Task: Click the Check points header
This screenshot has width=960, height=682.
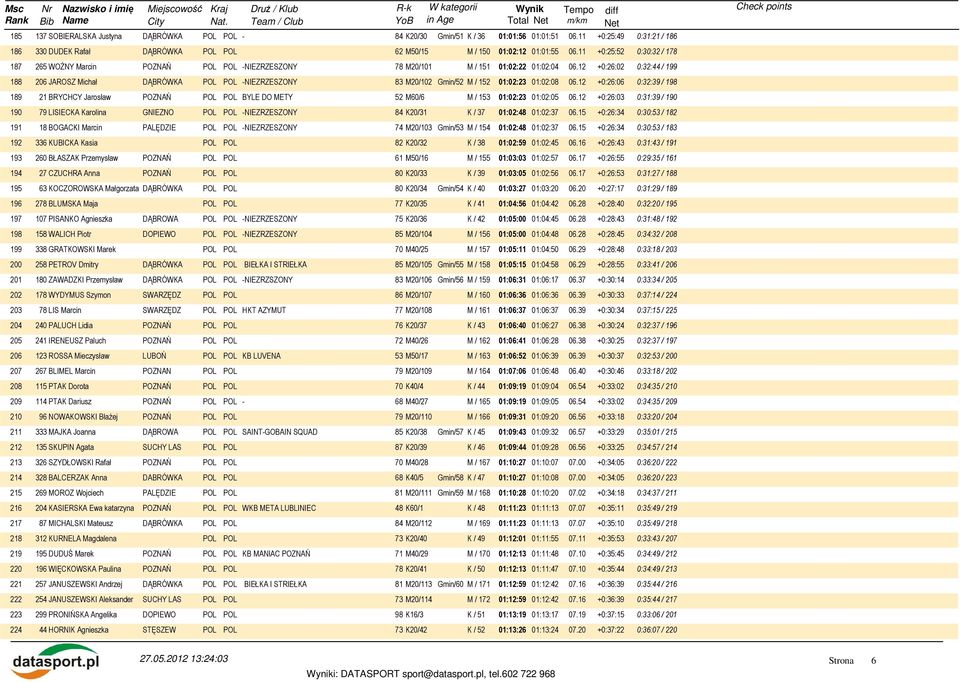Action: pyautogui.click(x=763, y=7)
